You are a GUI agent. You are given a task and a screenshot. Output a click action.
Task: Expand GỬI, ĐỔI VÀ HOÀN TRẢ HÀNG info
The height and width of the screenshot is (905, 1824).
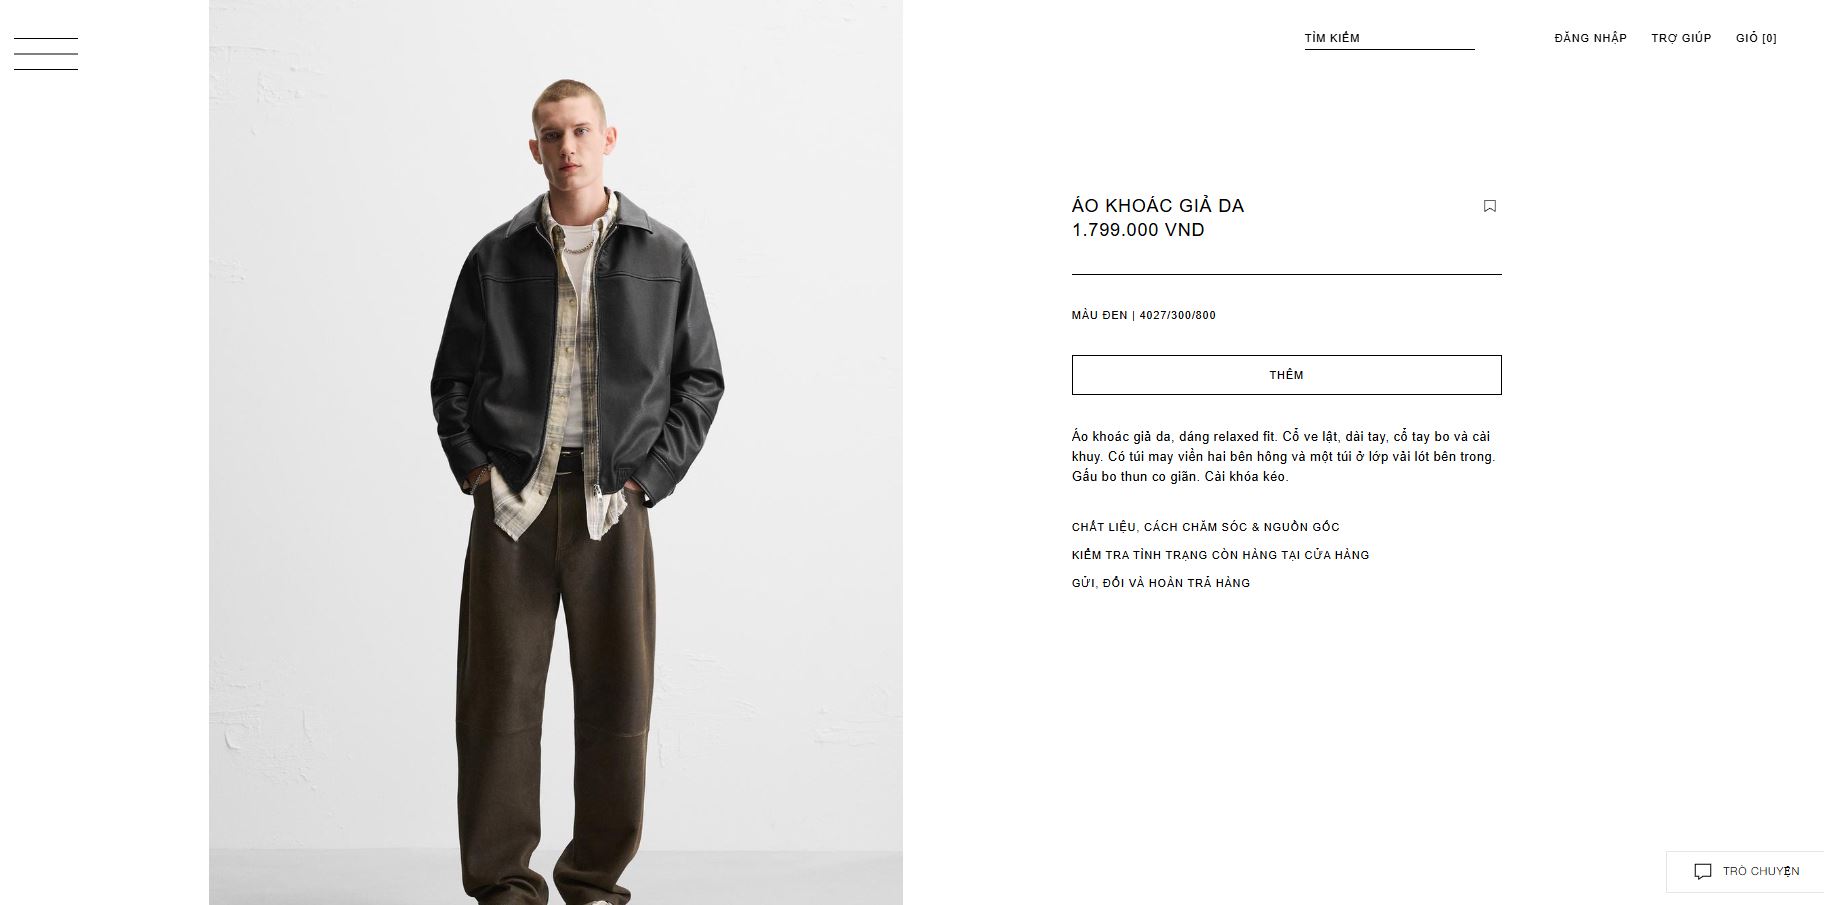coord(1160,583)
